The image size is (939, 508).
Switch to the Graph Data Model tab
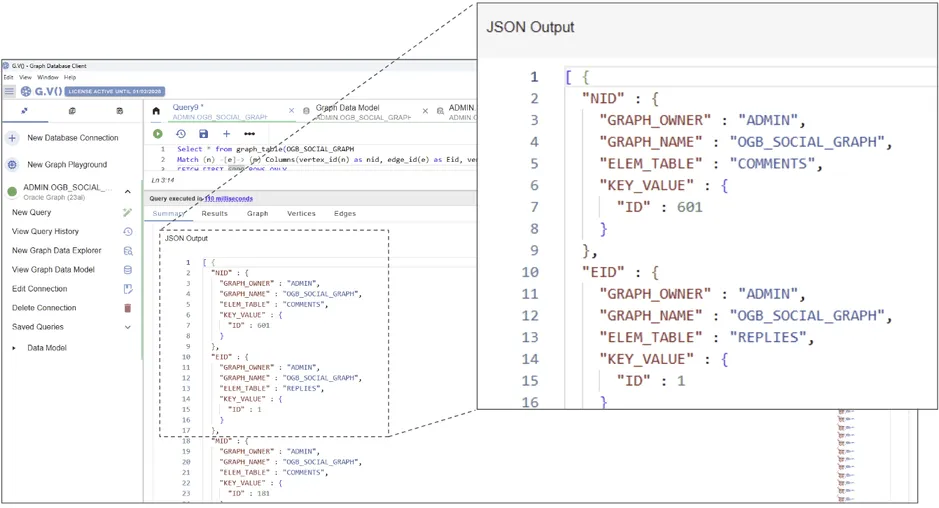point(364,111)
